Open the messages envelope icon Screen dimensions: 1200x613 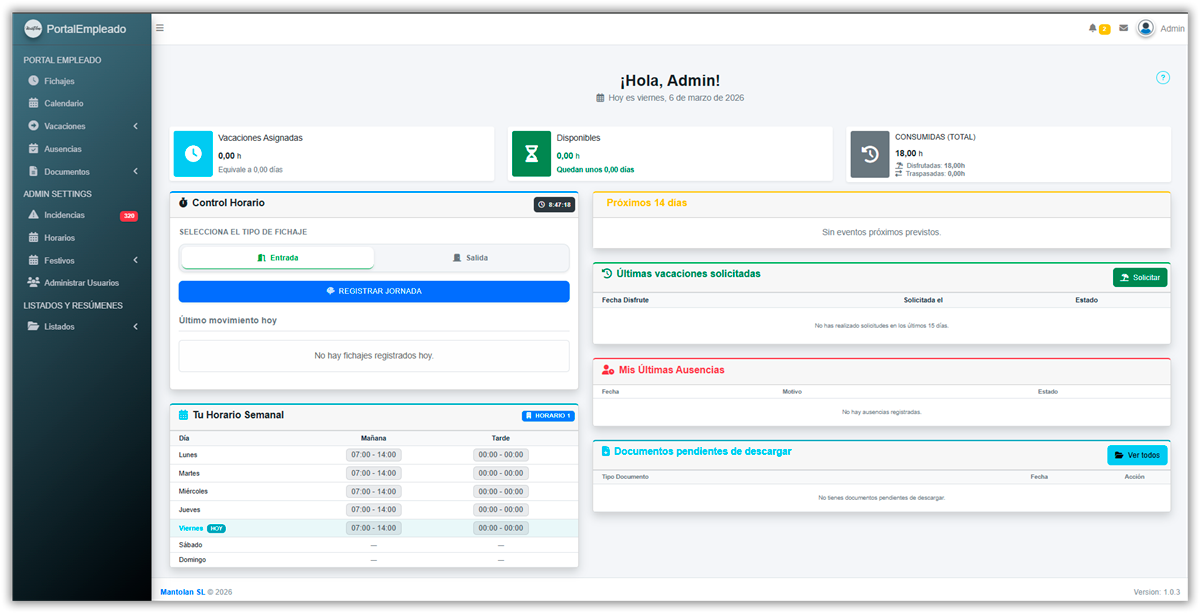1123,28
